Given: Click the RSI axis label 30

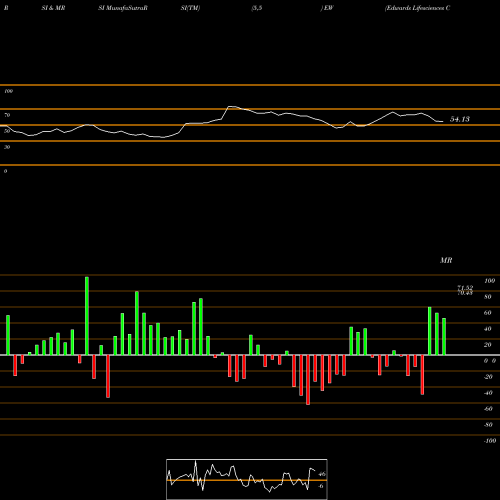Looking at the screenshot, I should click(x=7, y=147).
